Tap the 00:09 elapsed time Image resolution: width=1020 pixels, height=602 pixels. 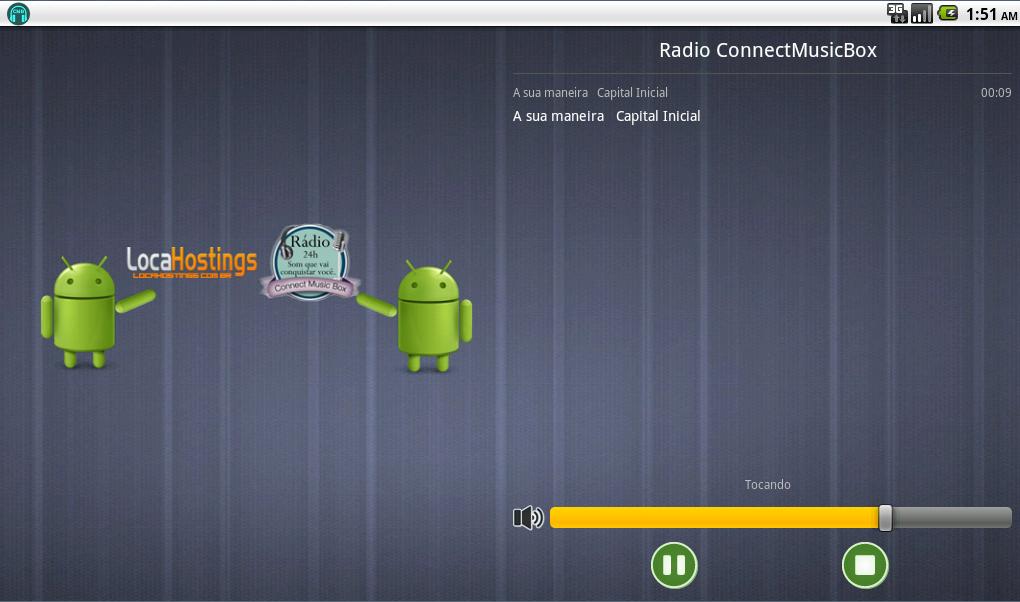tap(996, 93)
